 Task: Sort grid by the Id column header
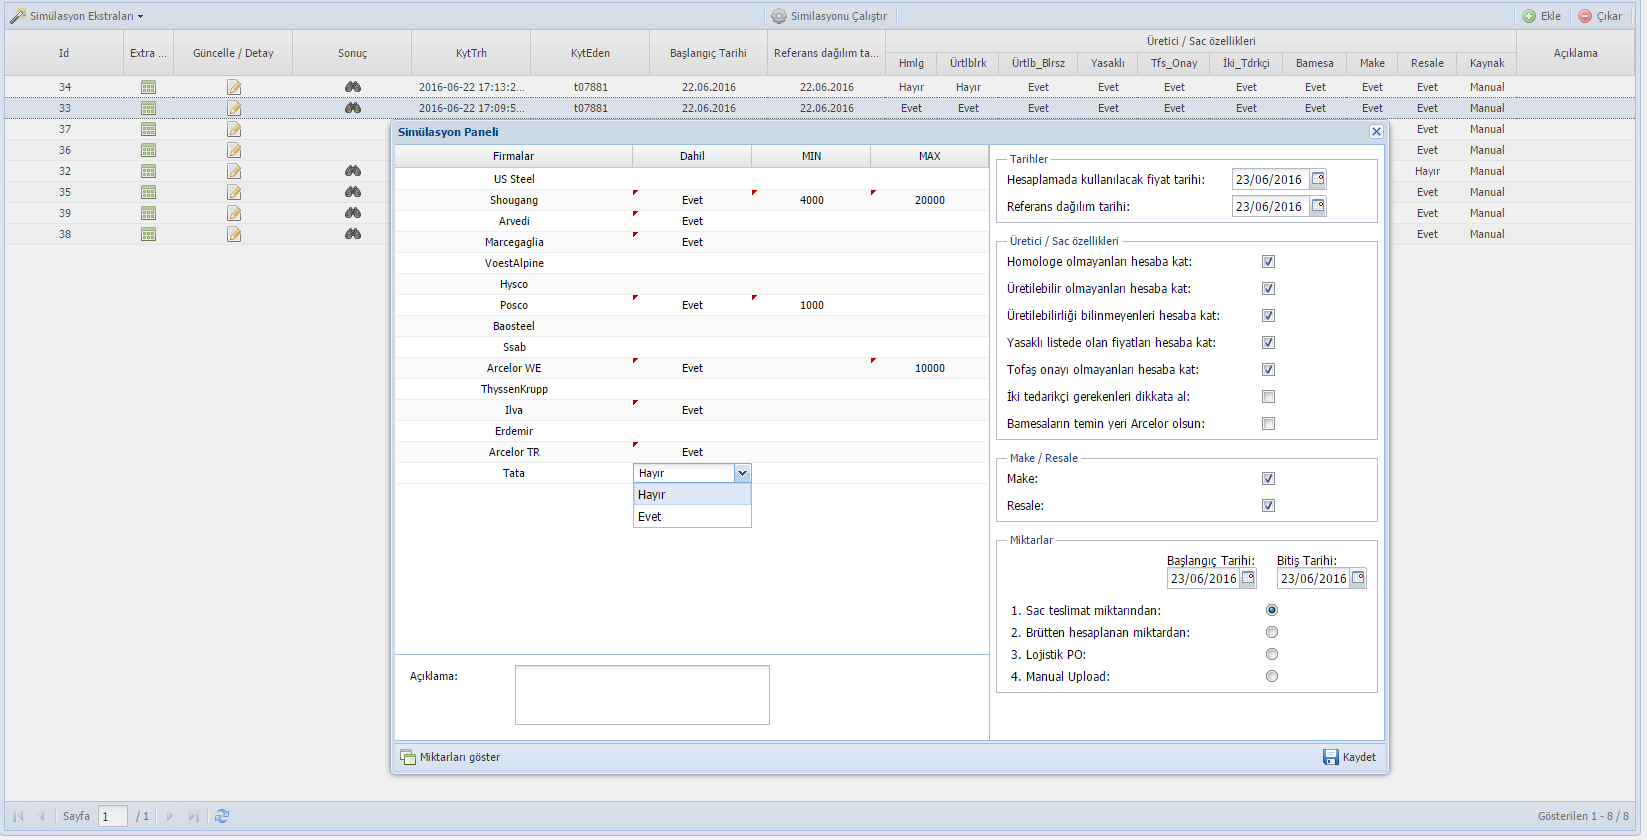tap(64, 53)
